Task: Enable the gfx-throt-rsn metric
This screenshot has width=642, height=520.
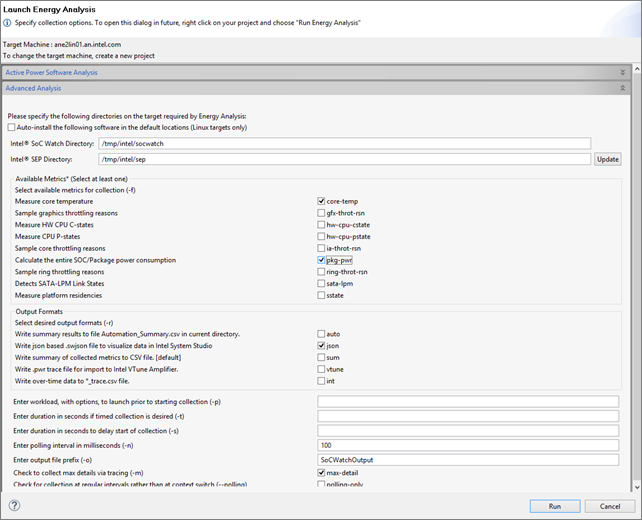Action: tap(322, 213)
